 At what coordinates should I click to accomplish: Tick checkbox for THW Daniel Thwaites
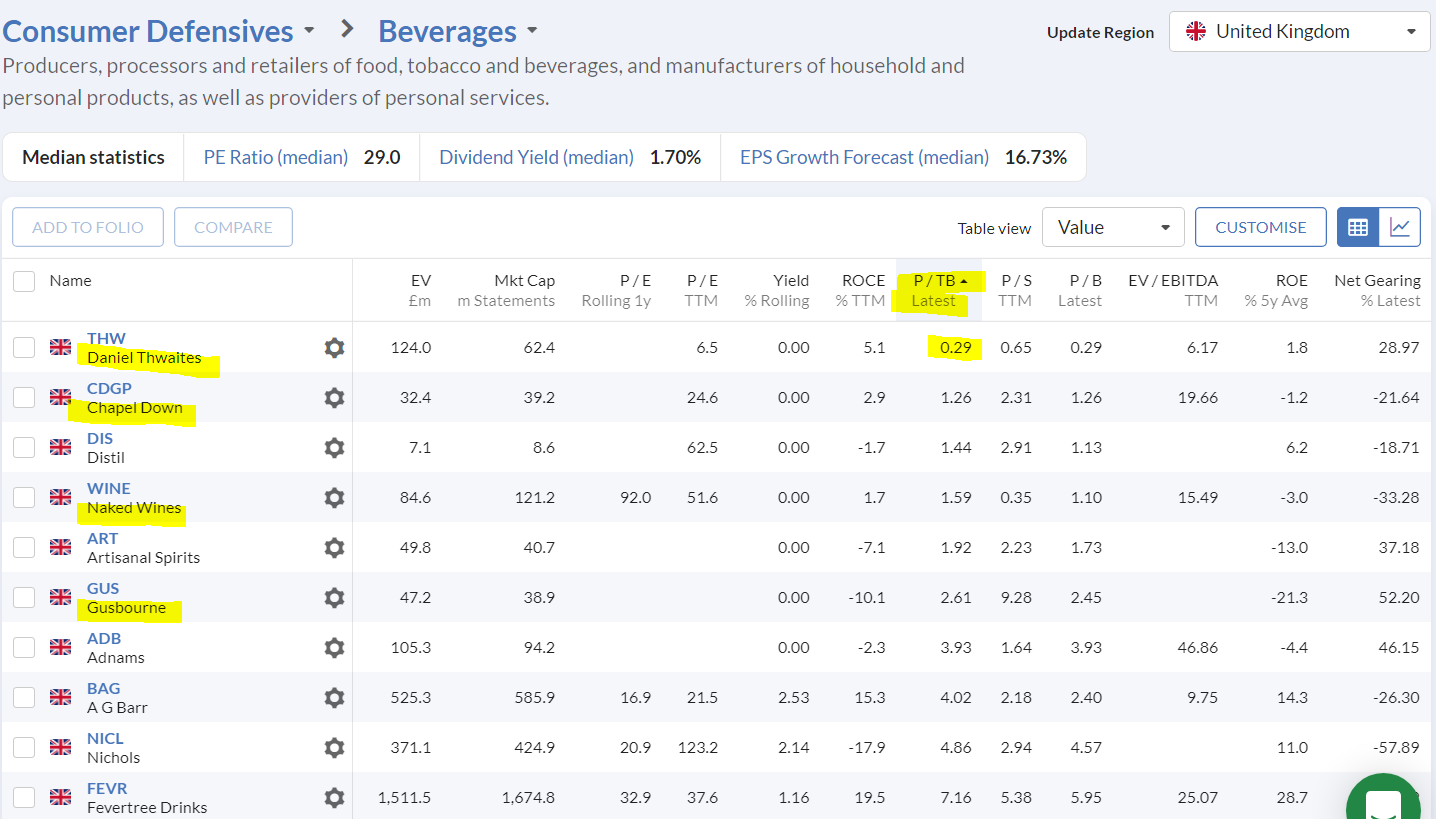[23, 347]
